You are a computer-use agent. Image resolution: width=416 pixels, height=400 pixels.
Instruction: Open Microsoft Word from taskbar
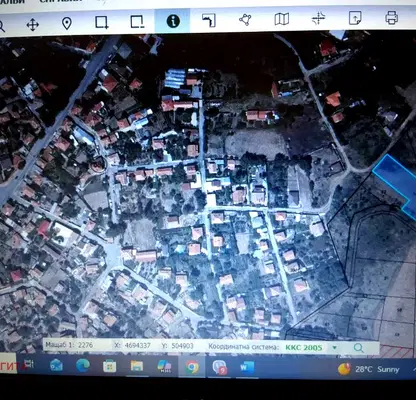coord(247,368)
